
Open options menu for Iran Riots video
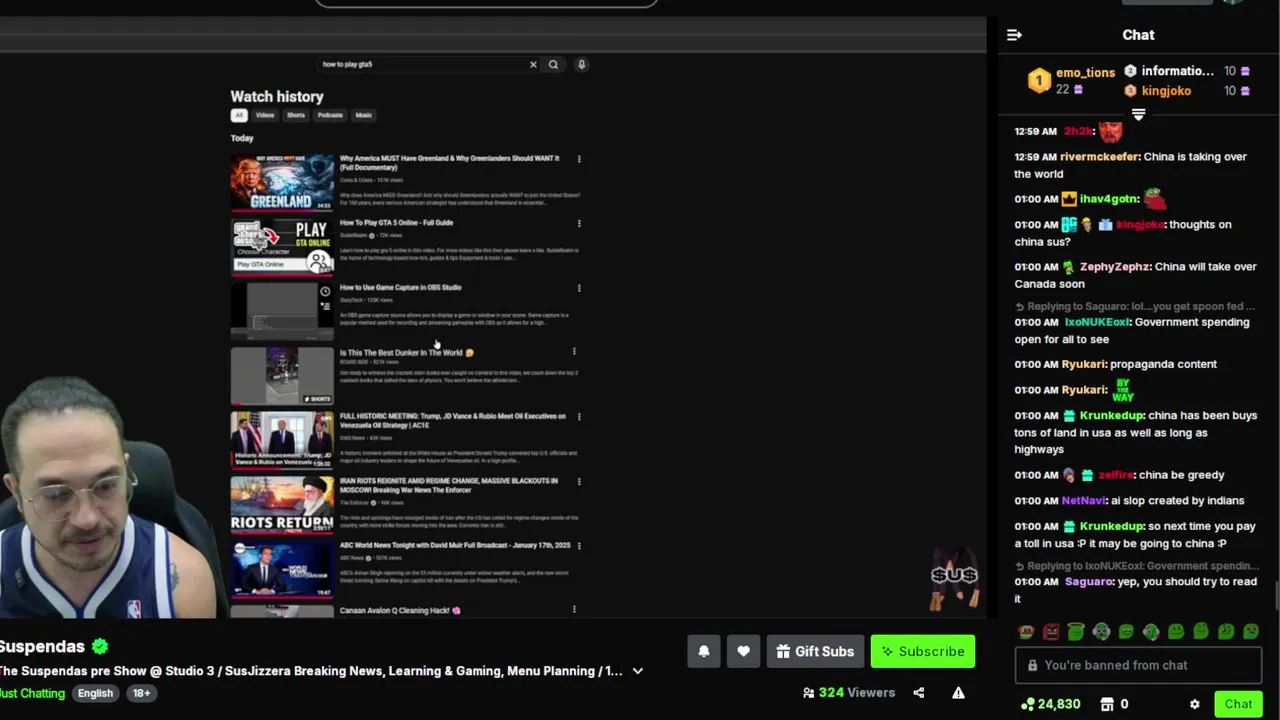point(578,482)
